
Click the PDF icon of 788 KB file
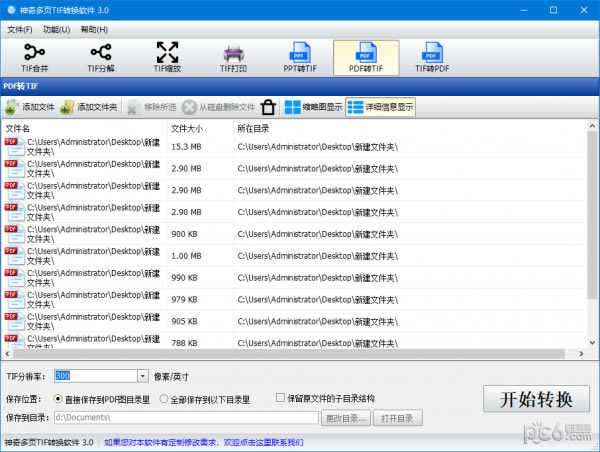[14, 341]
